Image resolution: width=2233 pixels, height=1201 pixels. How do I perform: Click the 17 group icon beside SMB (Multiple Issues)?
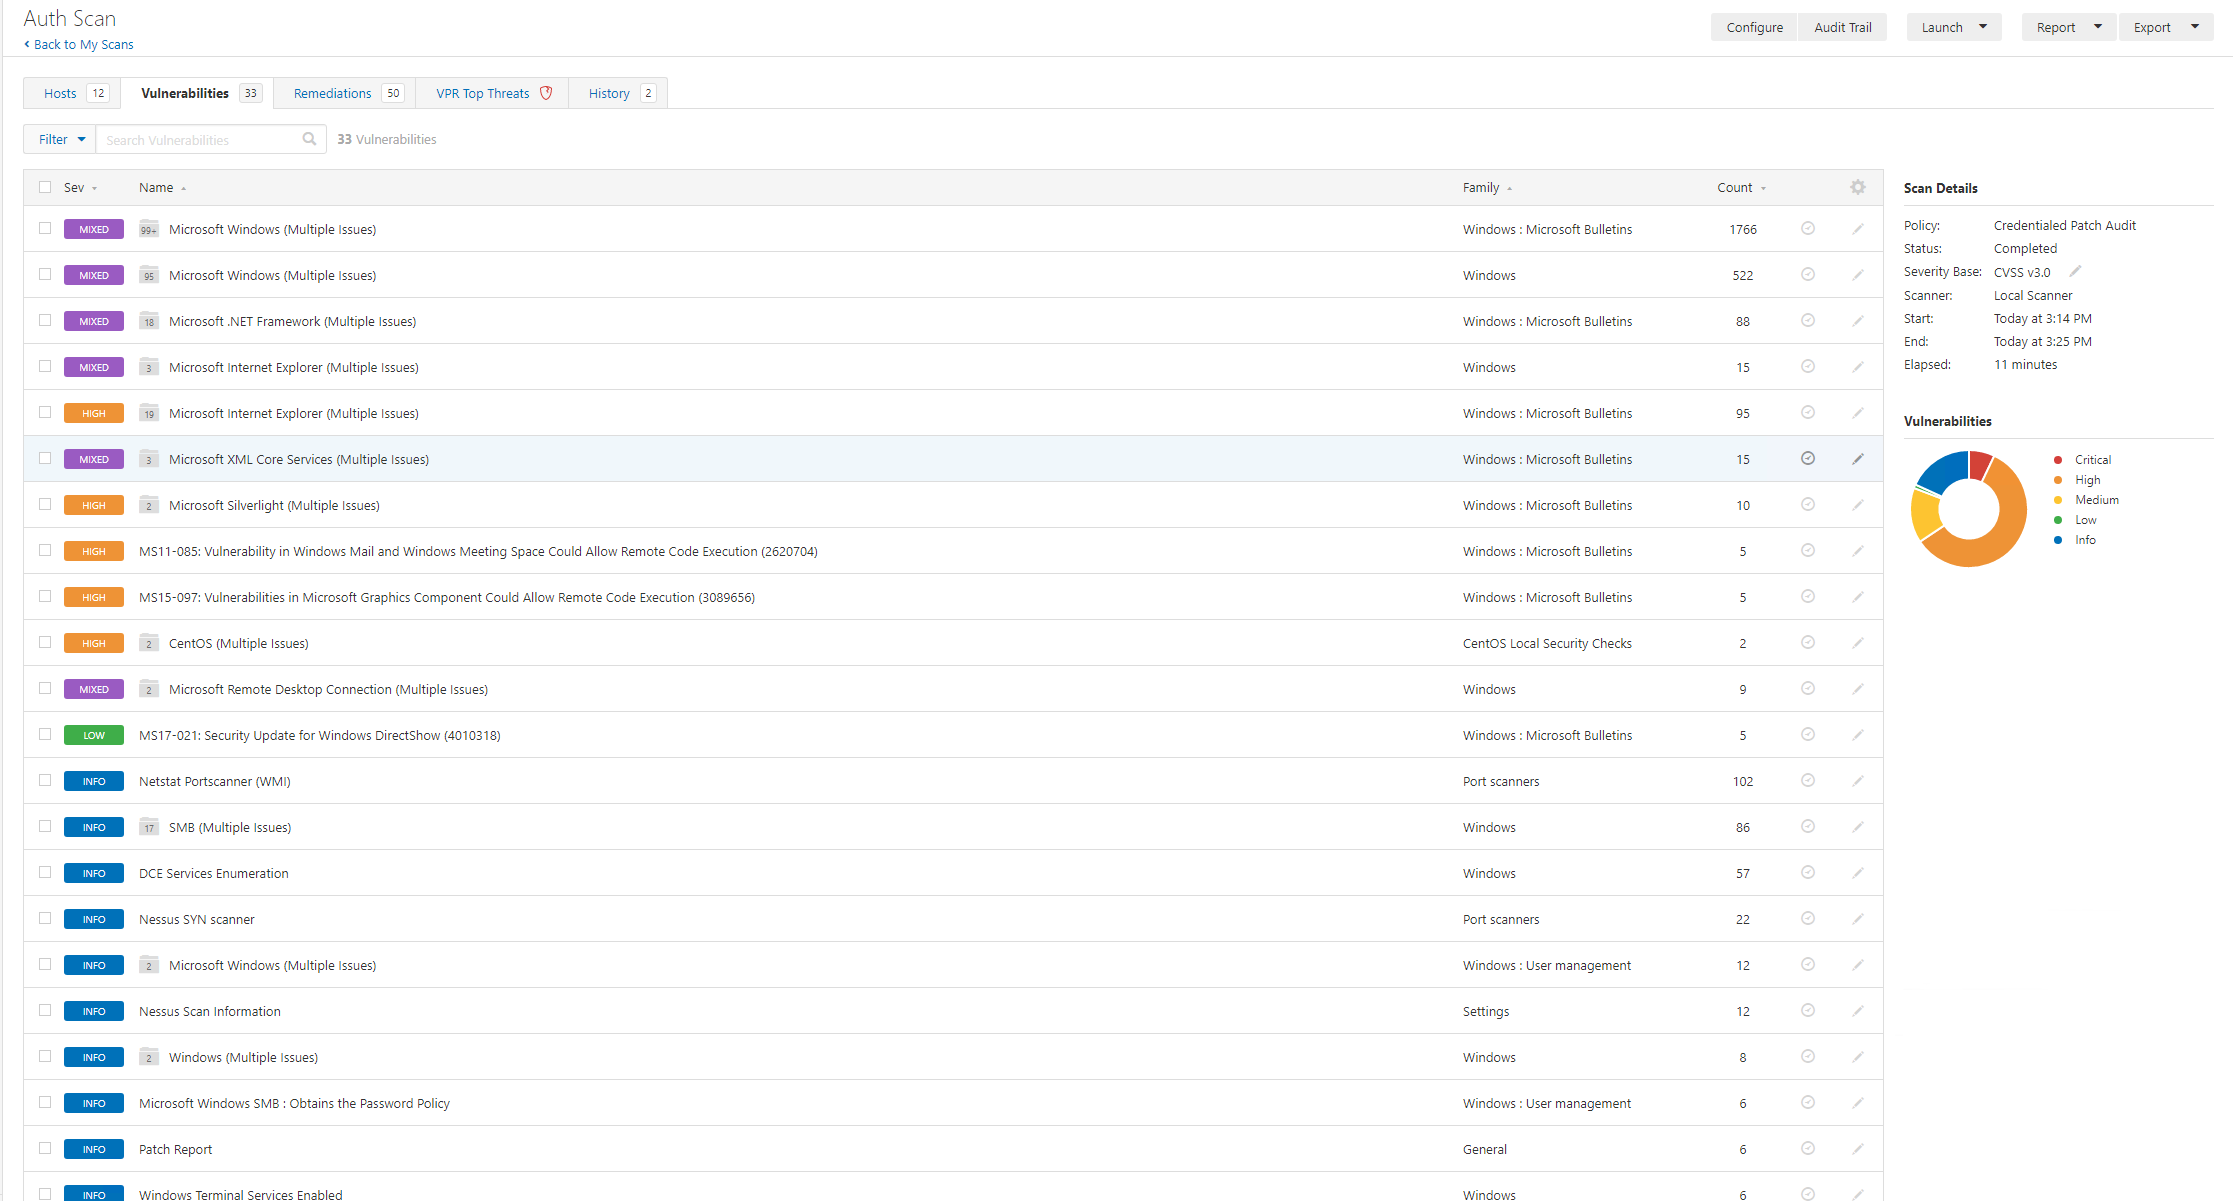point(149,827)
